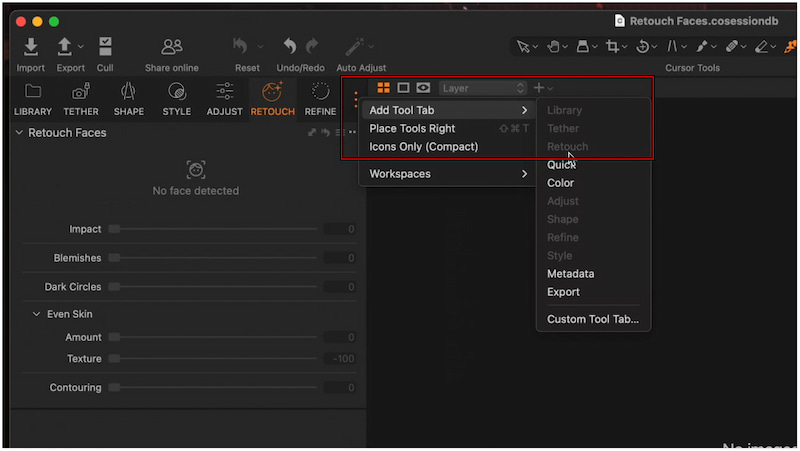The image size is (800, 451).
Task: Click the Impact value field
Action: pyautogui.click(x=340, y=229)
